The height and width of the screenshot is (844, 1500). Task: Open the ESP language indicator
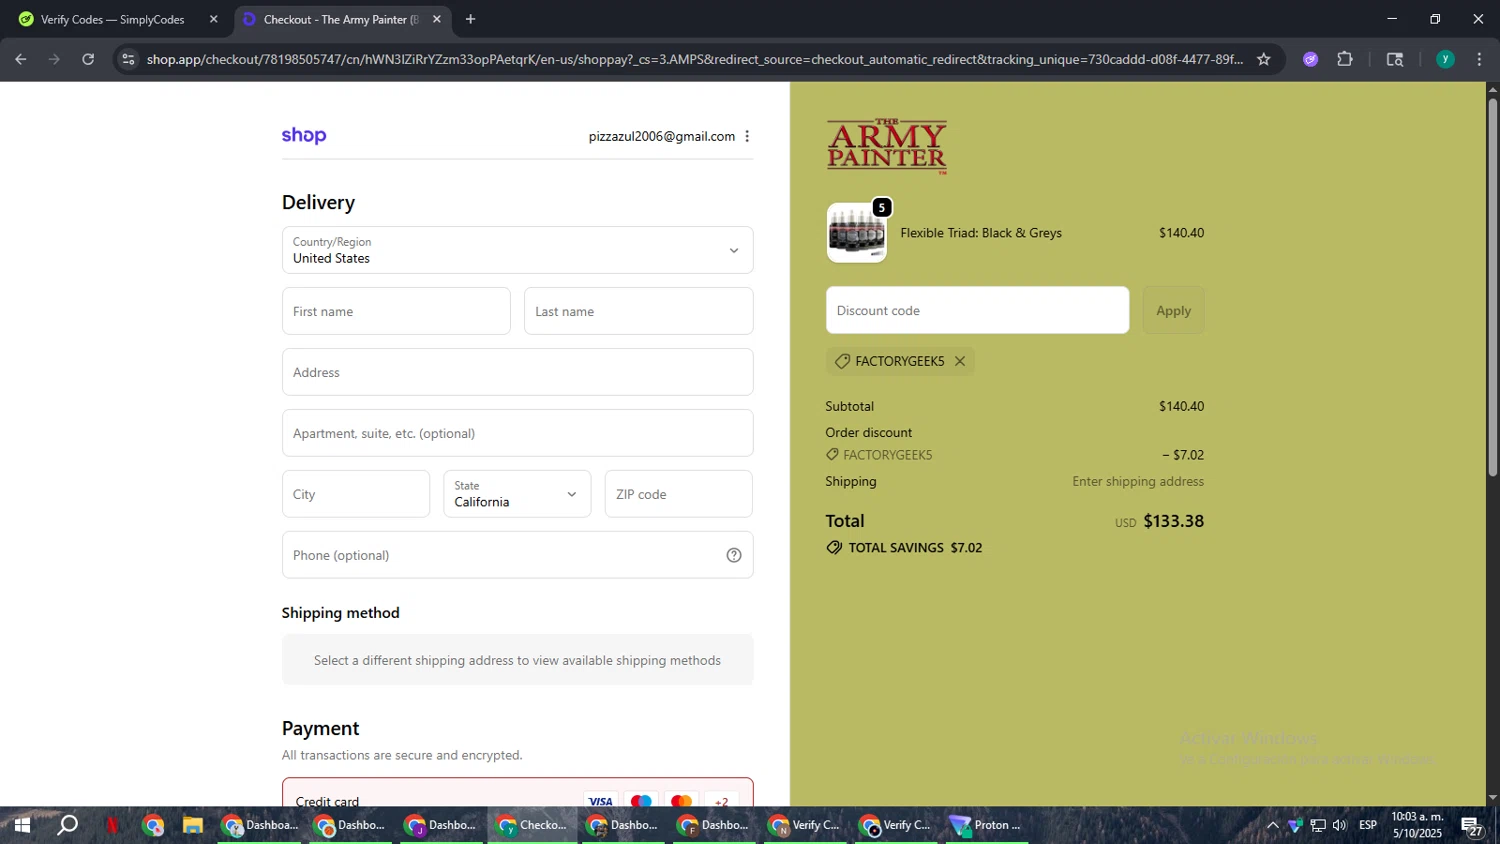click(x=1368, y=825)
